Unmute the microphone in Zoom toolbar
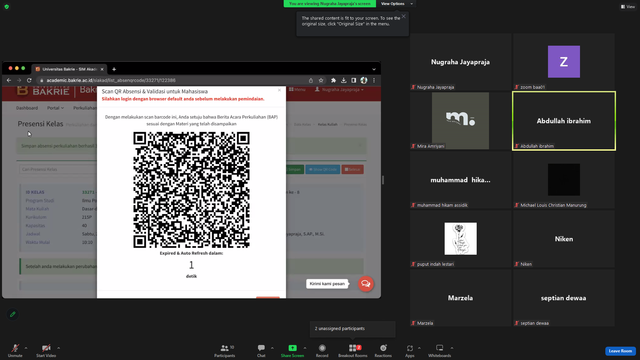The width and height of the screenshot is (640, 360). 15,350
